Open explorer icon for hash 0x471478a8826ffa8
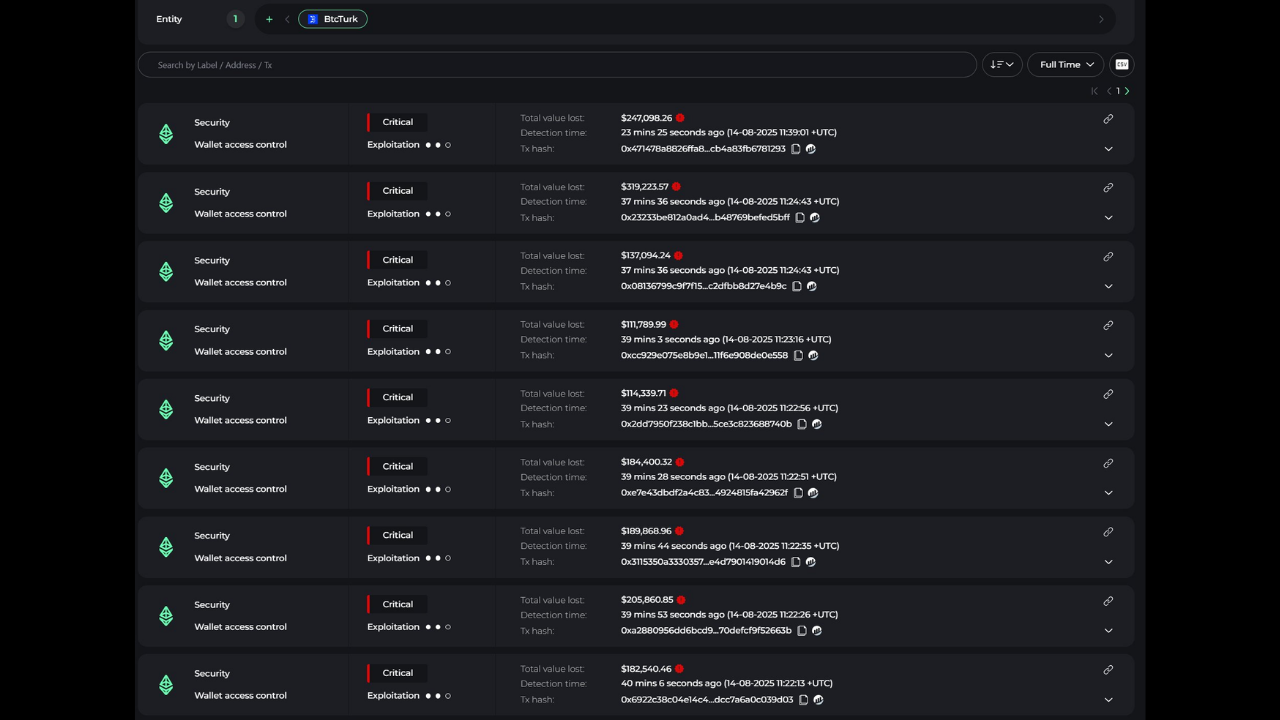The image size is (1280, 720). coord(811,149)
